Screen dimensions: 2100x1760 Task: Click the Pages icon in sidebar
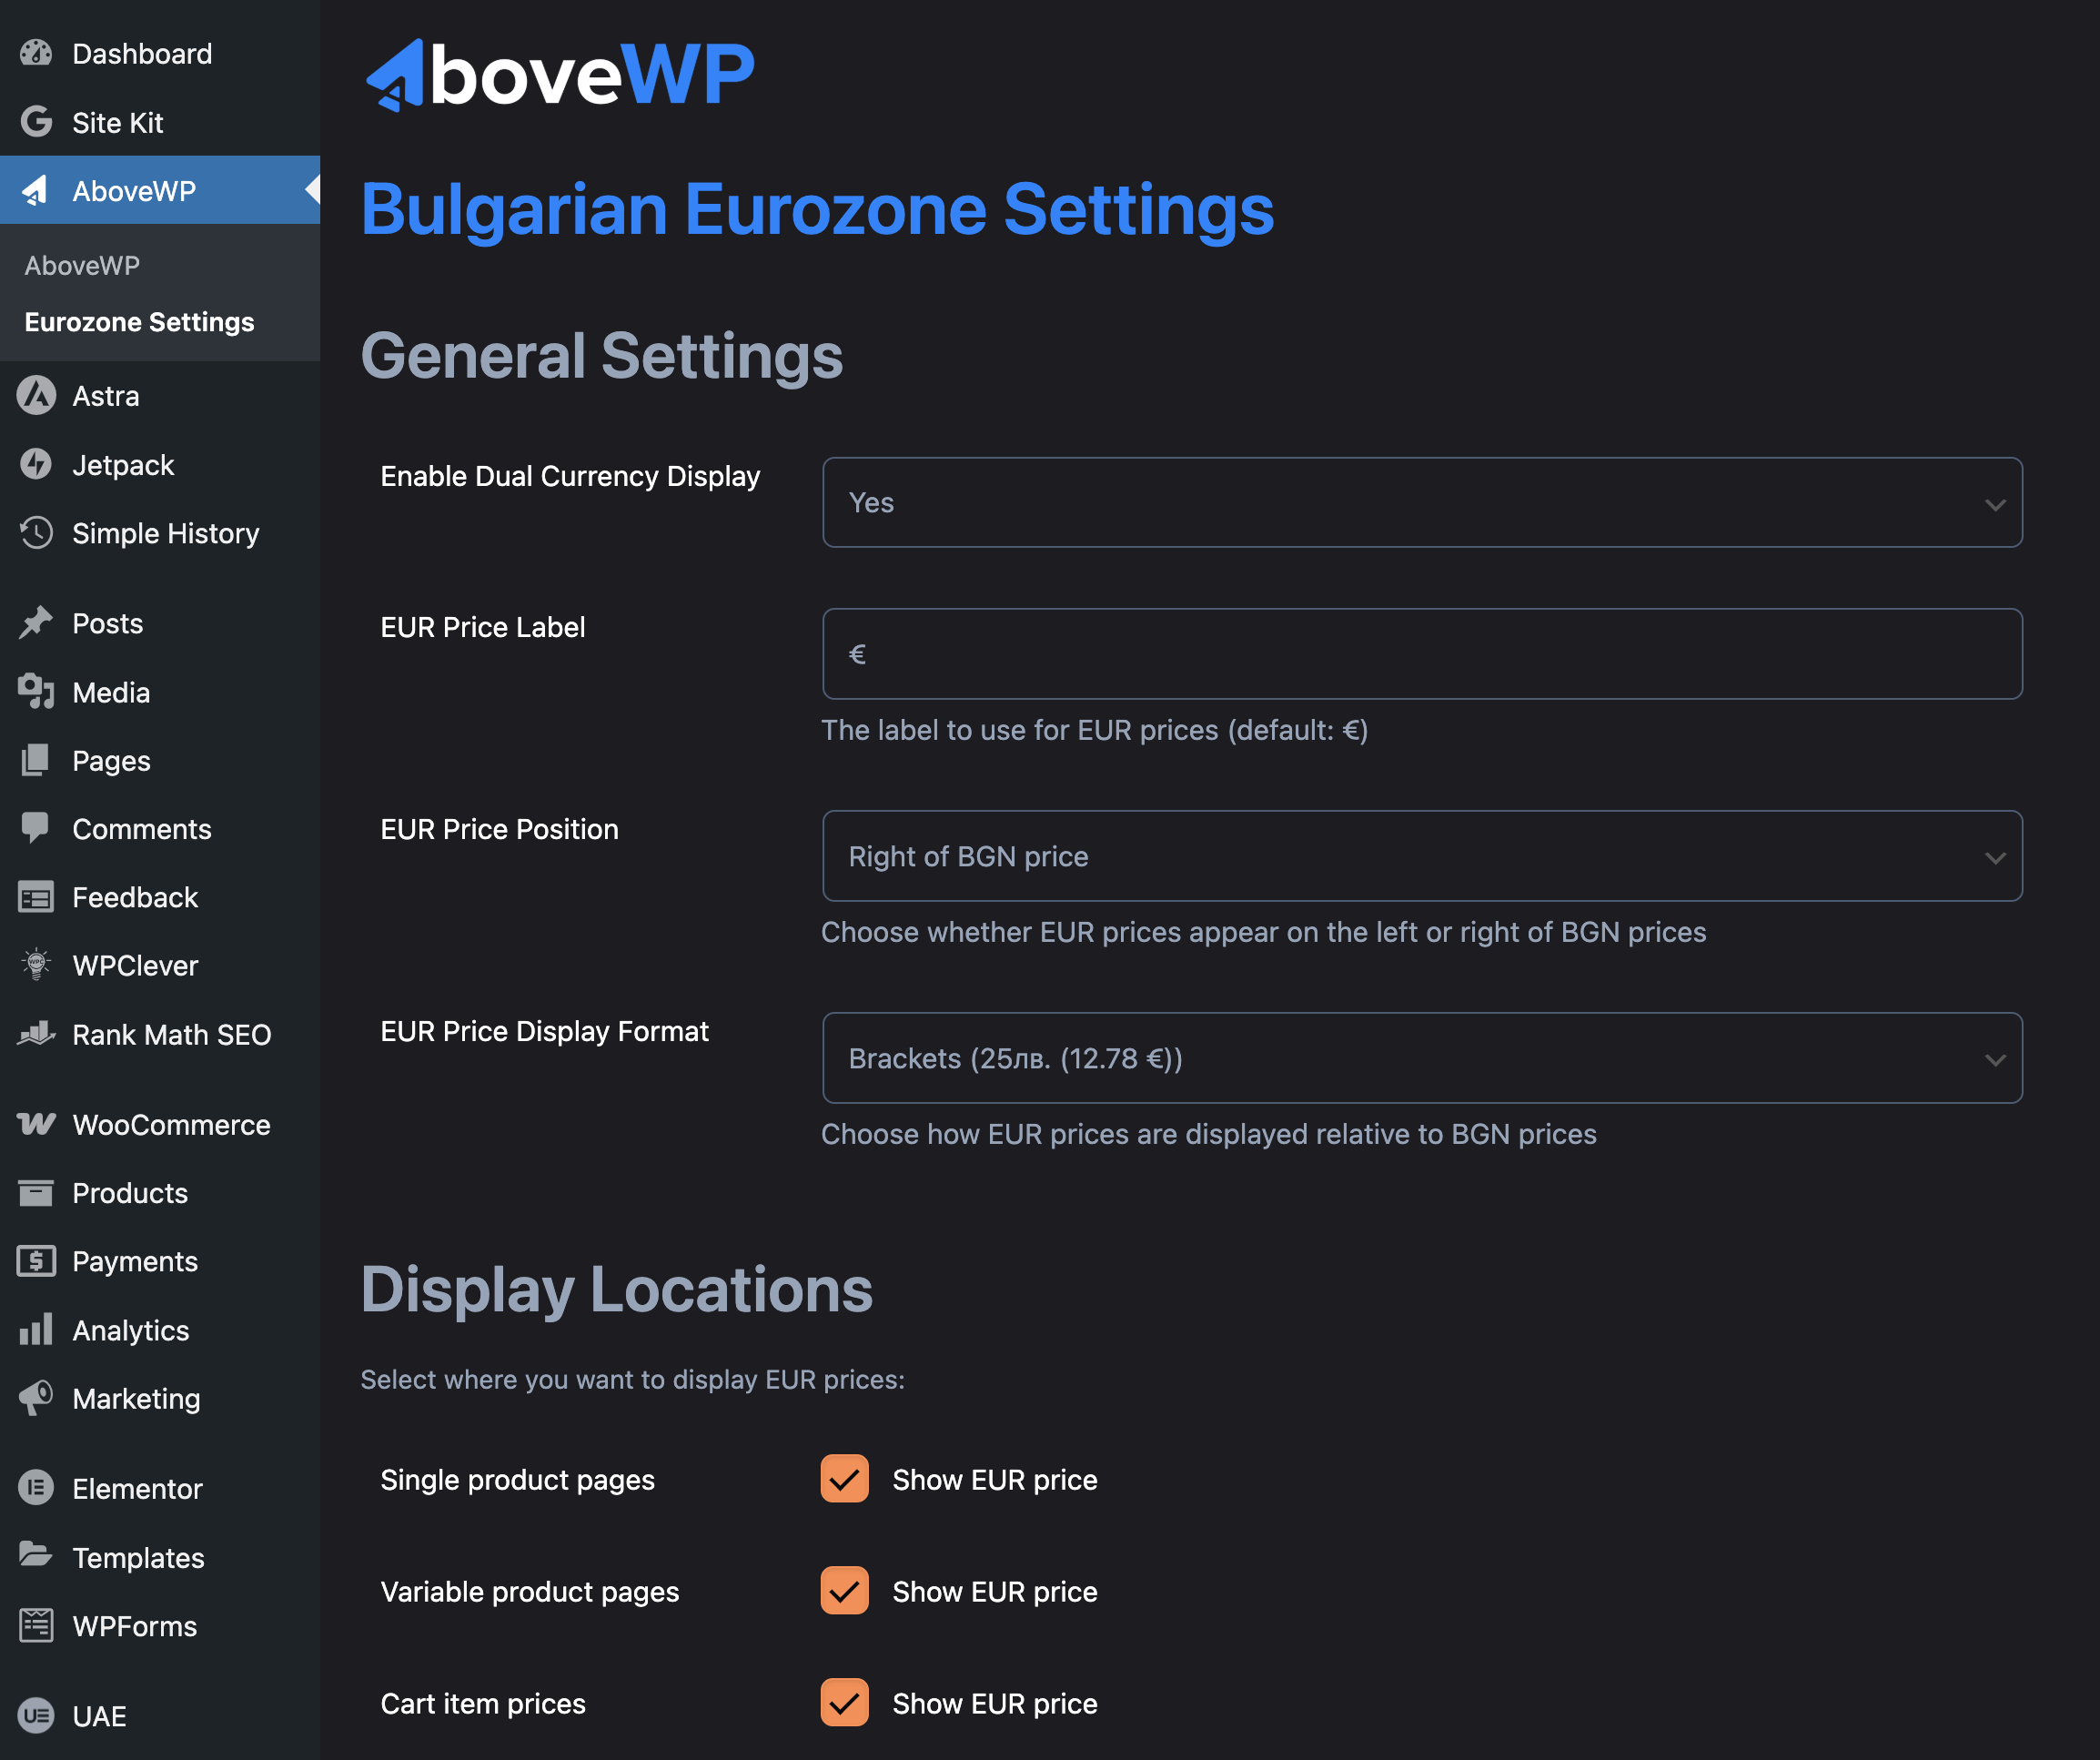coord(36,760)
